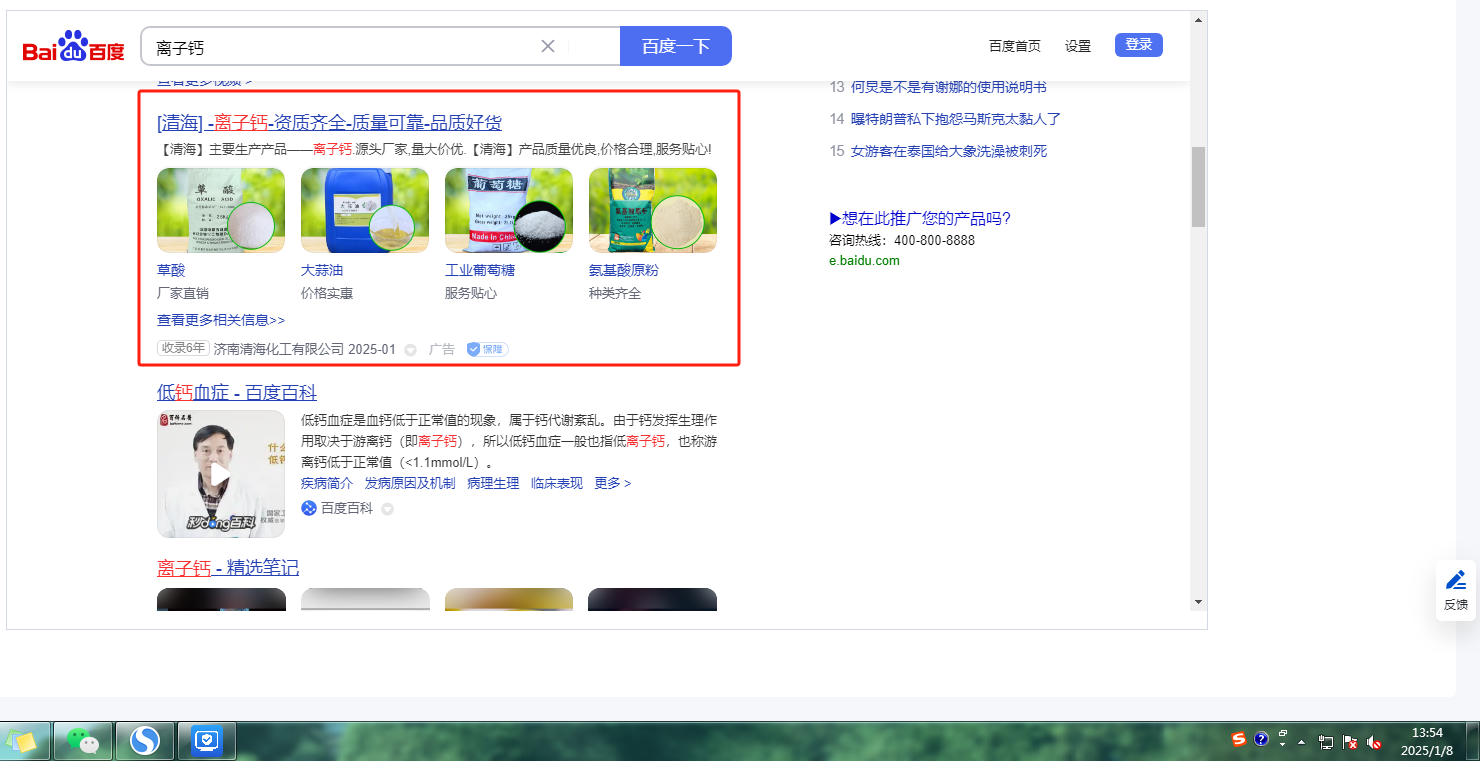The width and height of the screenshot is (1480, 761).
Task: Show hidden tray icons arrow
Action: pos(1301,743)
